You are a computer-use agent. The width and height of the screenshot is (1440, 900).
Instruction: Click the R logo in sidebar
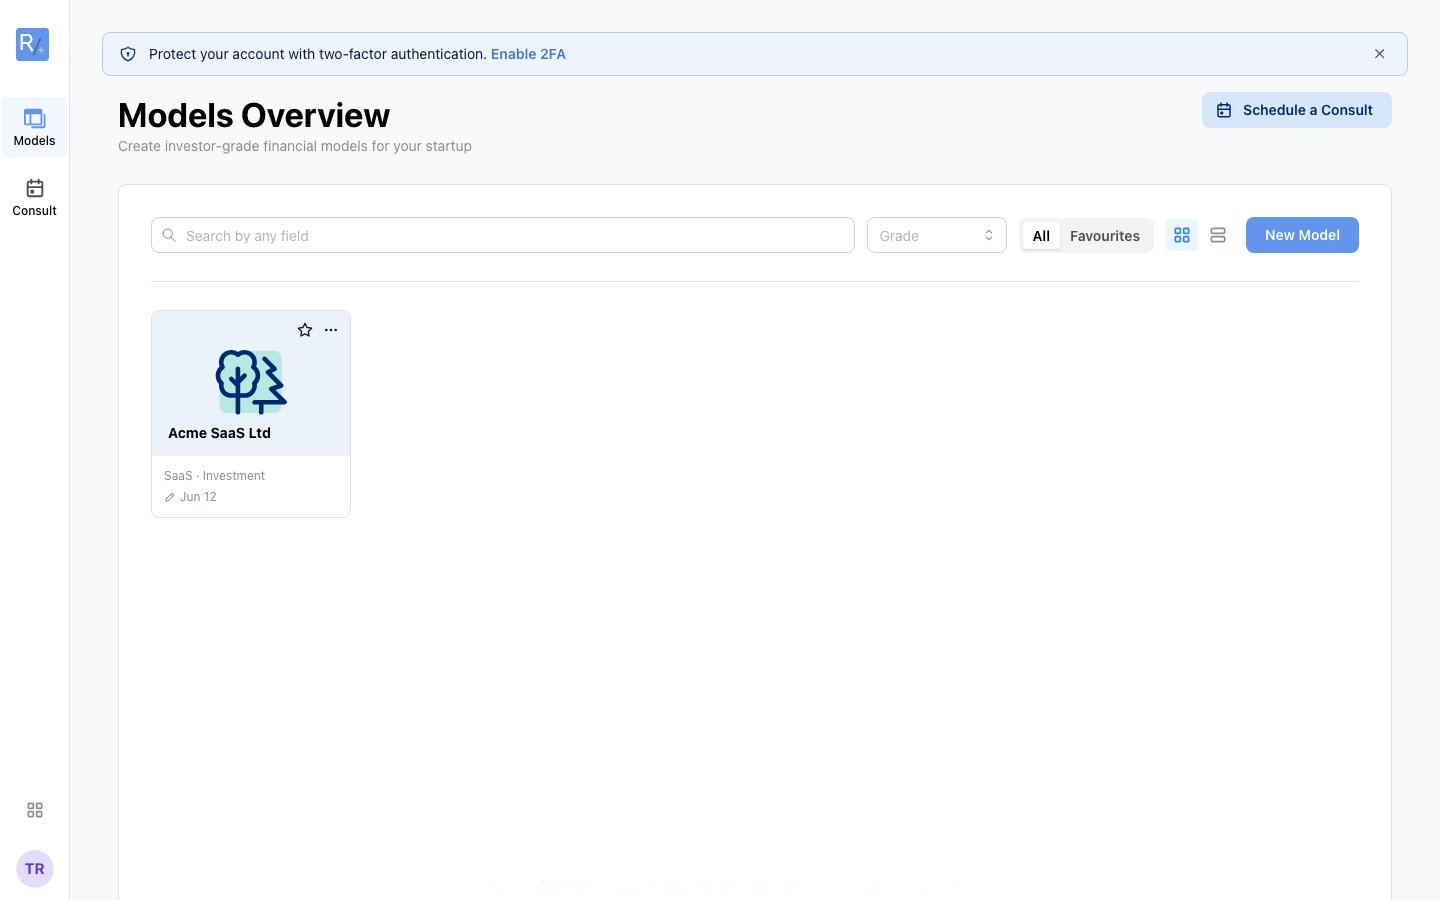(32, 44)
